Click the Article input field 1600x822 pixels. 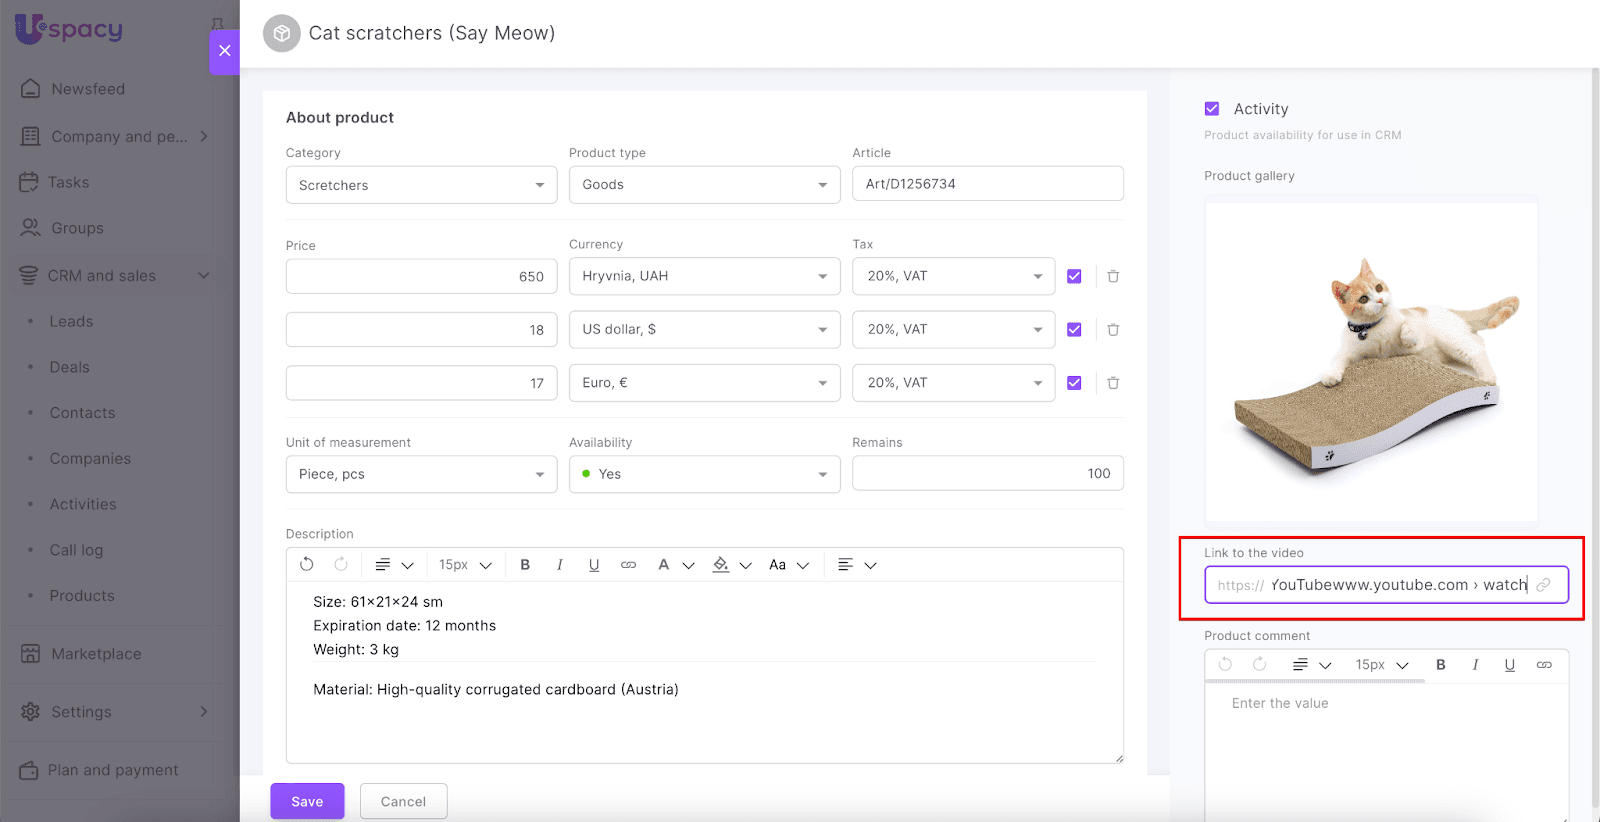987,184
